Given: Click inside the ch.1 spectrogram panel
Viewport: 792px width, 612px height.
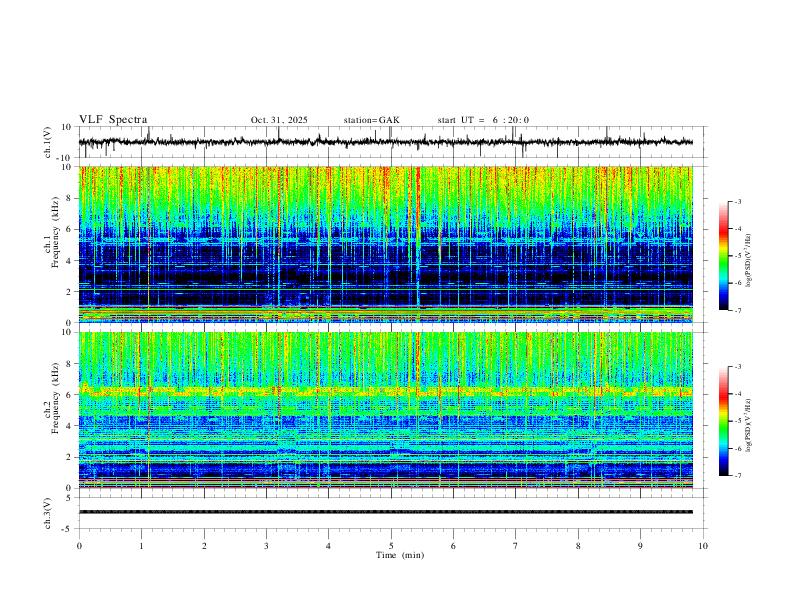Looking at the screenshot, I should 386,244.
